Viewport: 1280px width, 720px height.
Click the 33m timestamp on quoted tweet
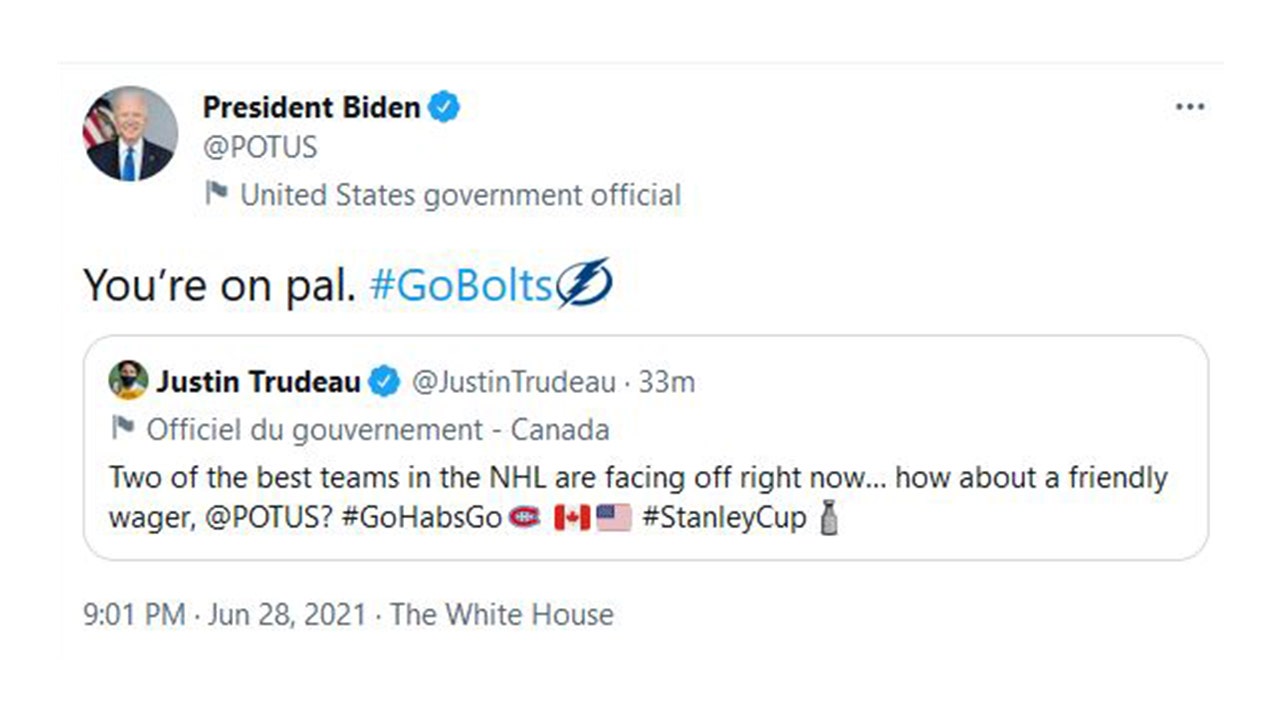[x=666, y=382]
